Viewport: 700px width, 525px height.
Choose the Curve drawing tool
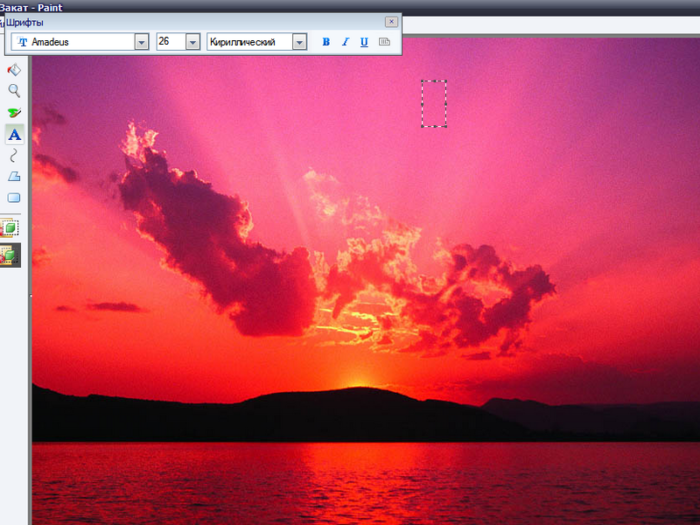[14, 155]
